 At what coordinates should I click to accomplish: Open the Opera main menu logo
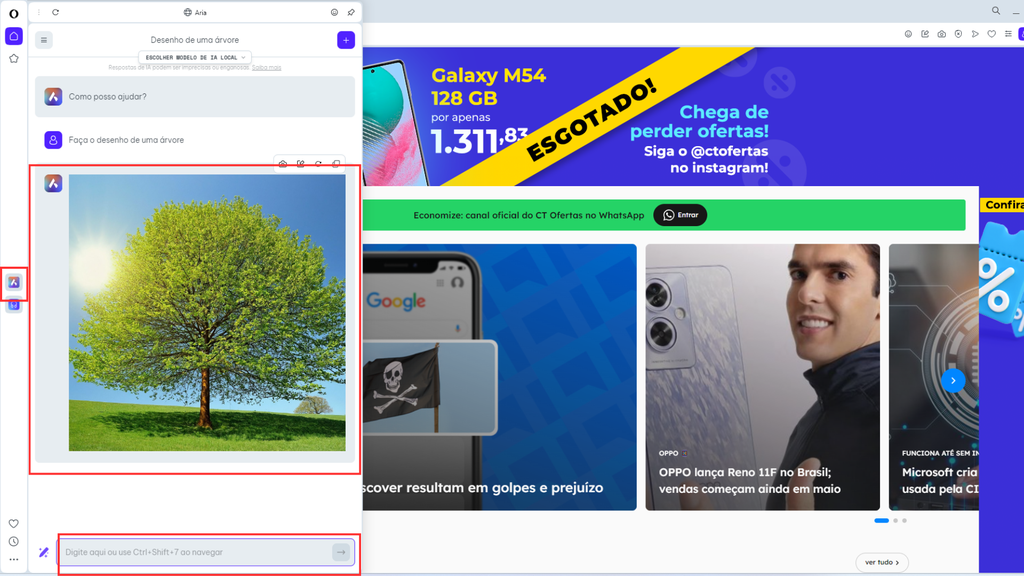click(14, 13)
